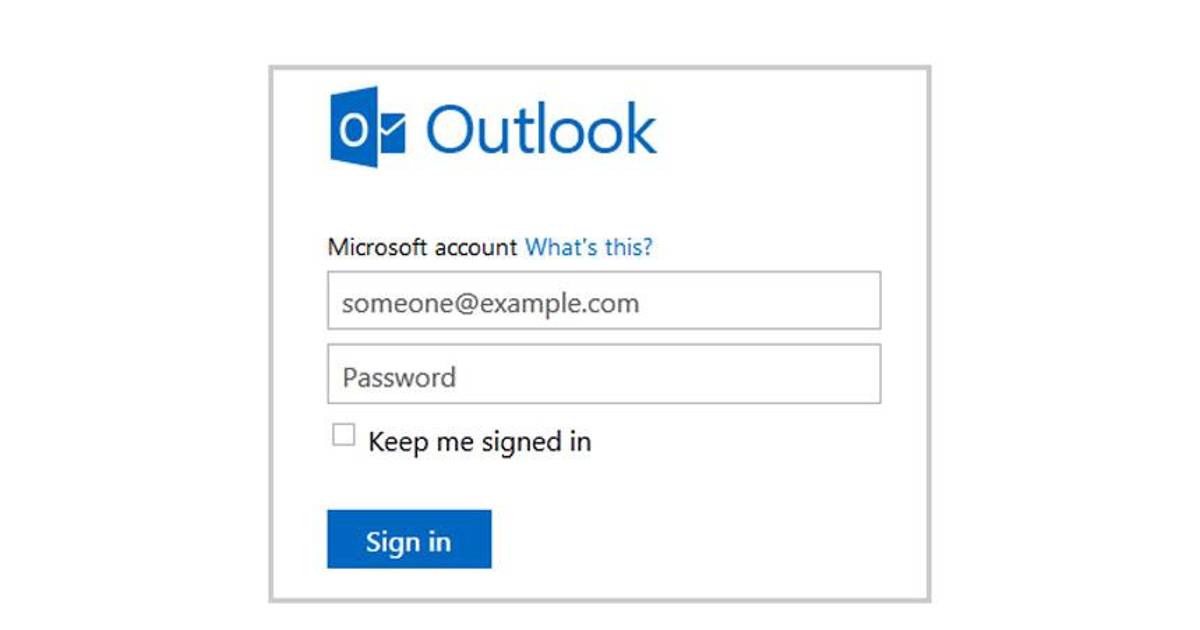Focus the Password input field

tap(603, 374)
